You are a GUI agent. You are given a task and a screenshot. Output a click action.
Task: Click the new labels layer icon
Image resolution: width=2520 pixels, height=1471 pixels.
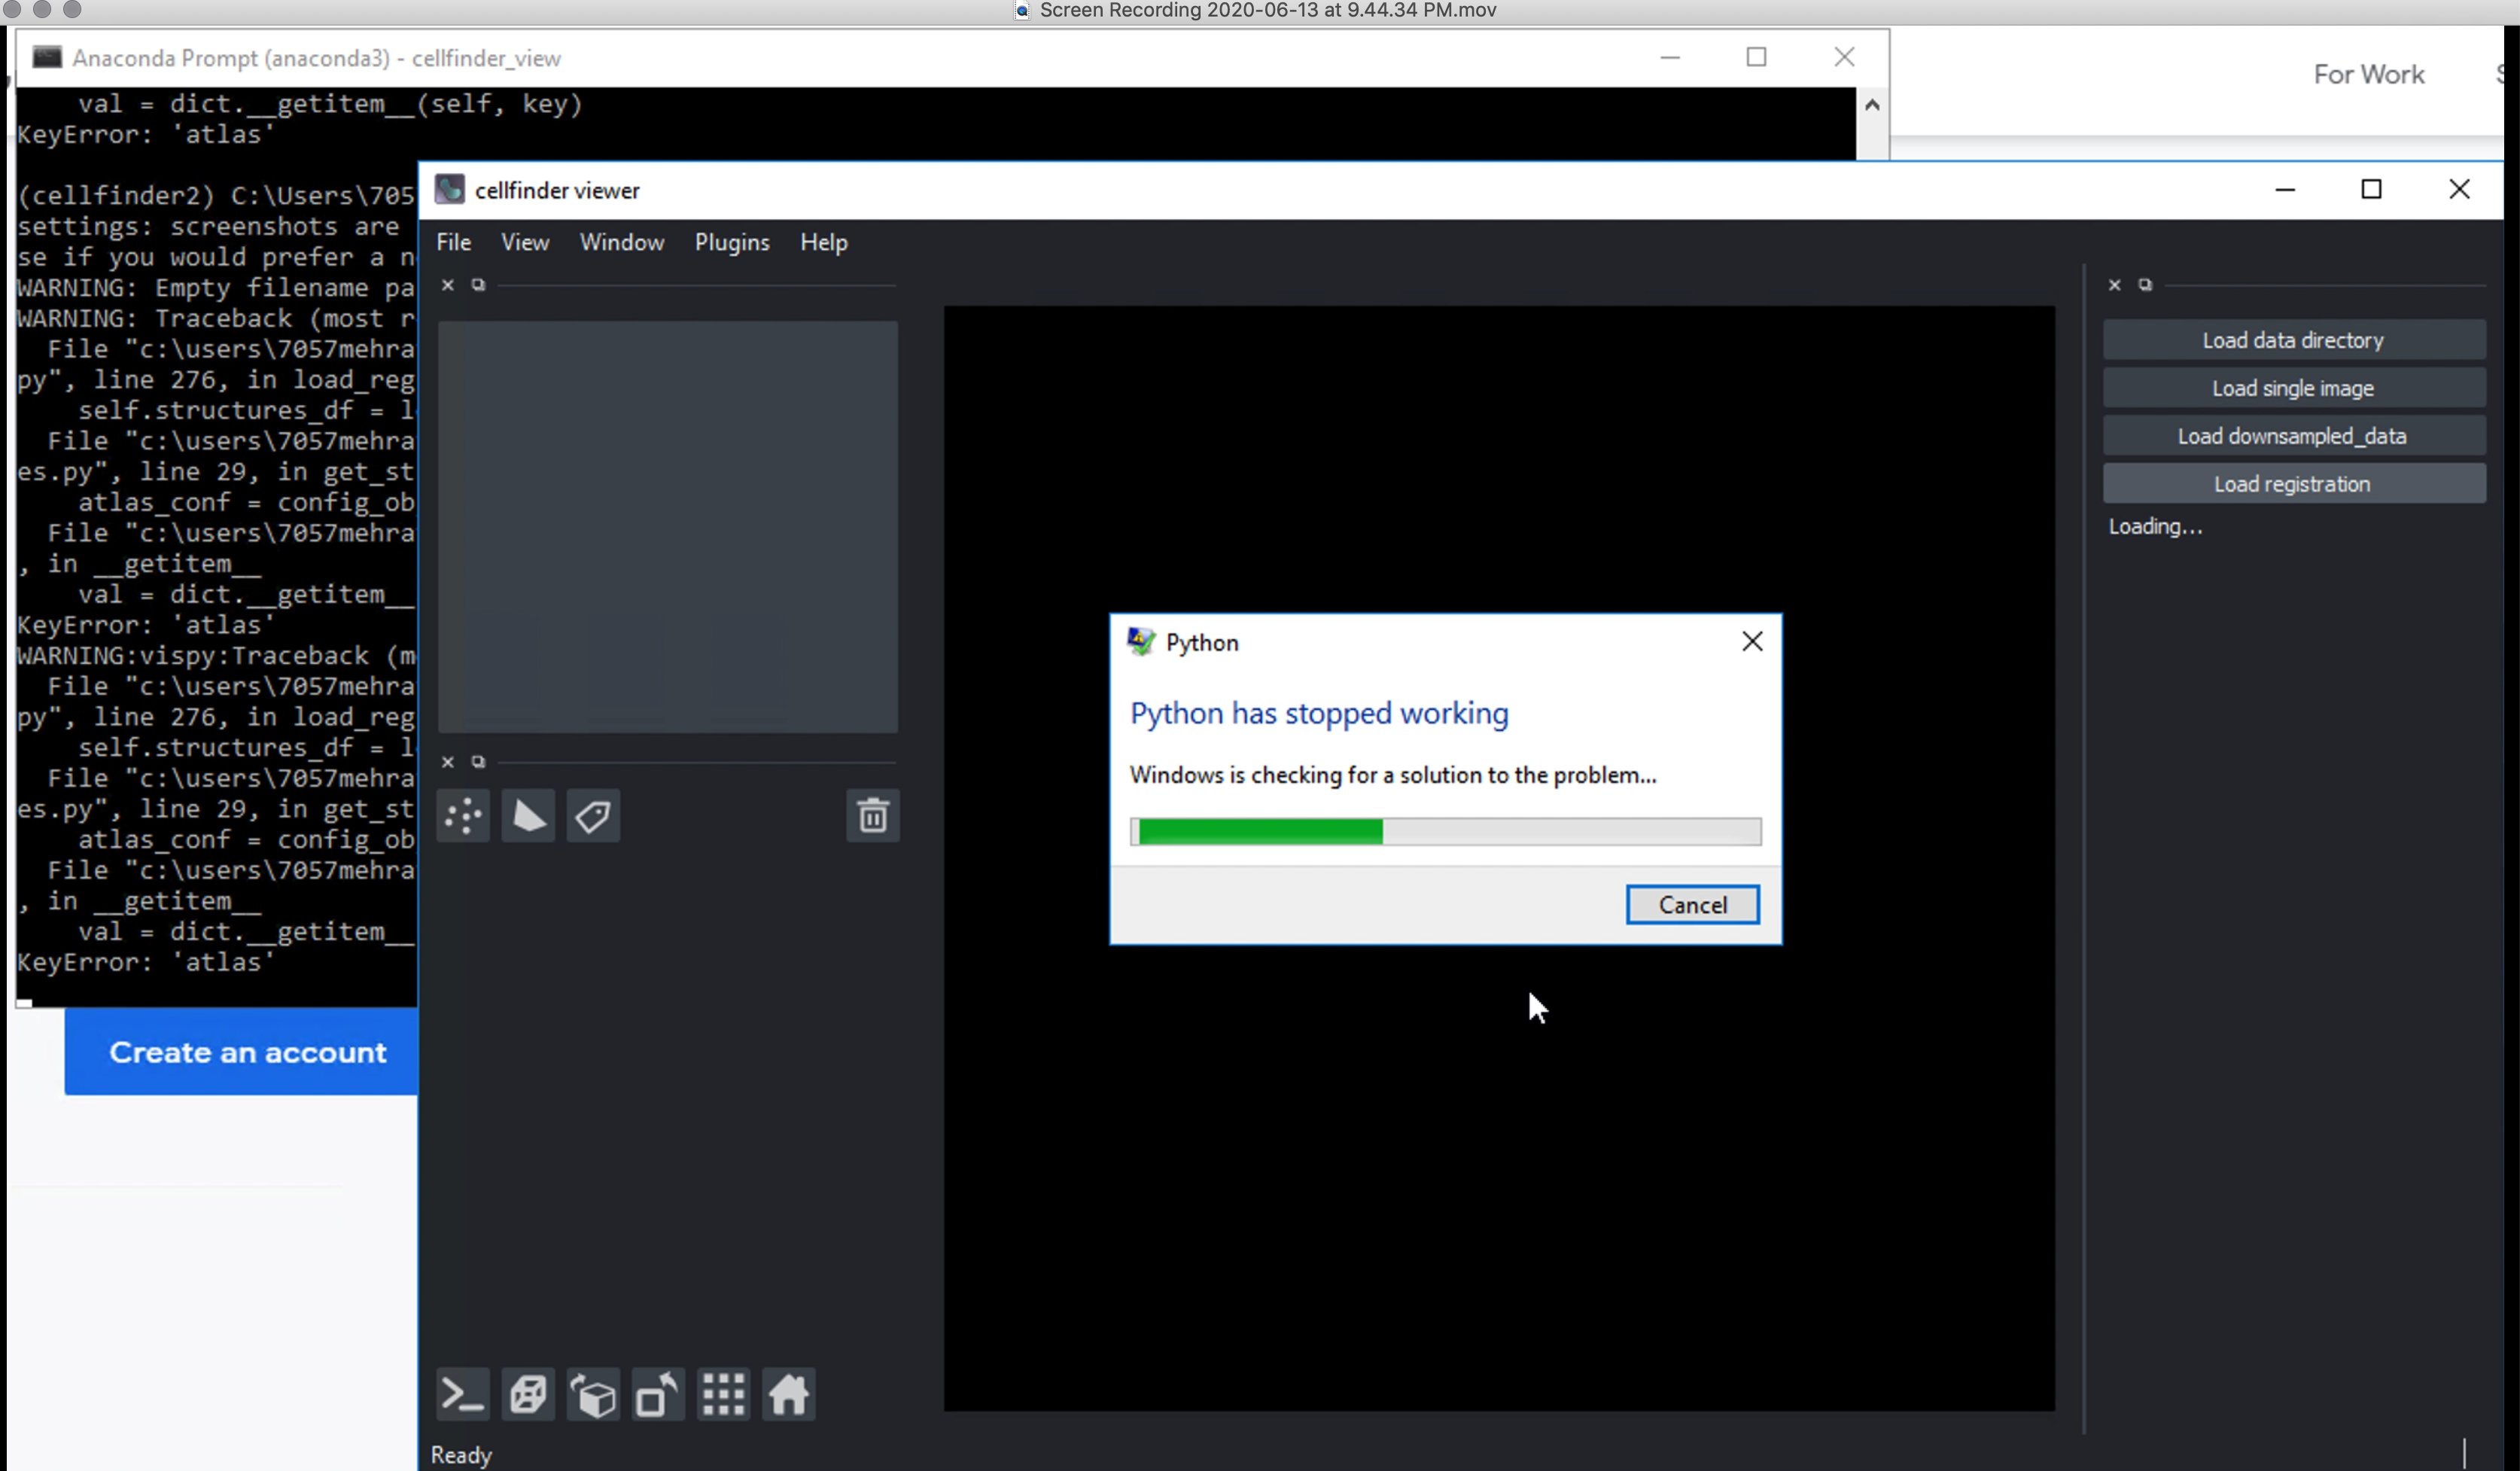pyautogui.click(x=593, y=816)
